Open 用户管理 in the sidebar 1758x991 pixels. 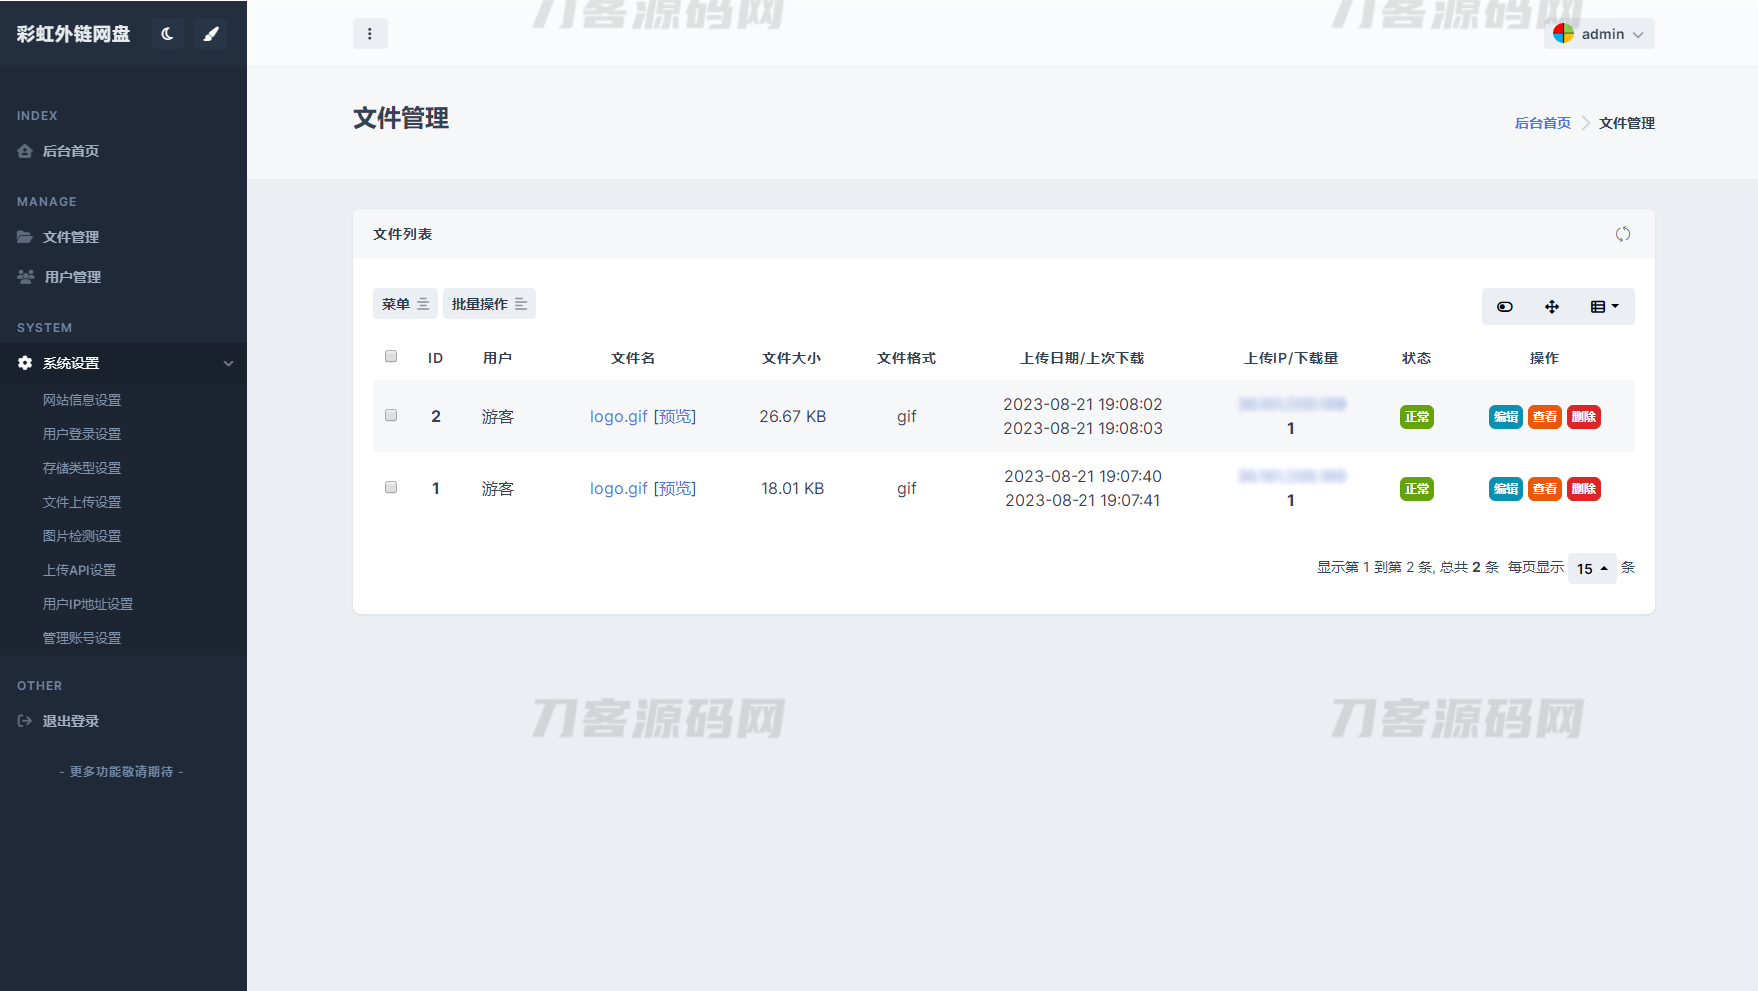click(x=72, y=277)
